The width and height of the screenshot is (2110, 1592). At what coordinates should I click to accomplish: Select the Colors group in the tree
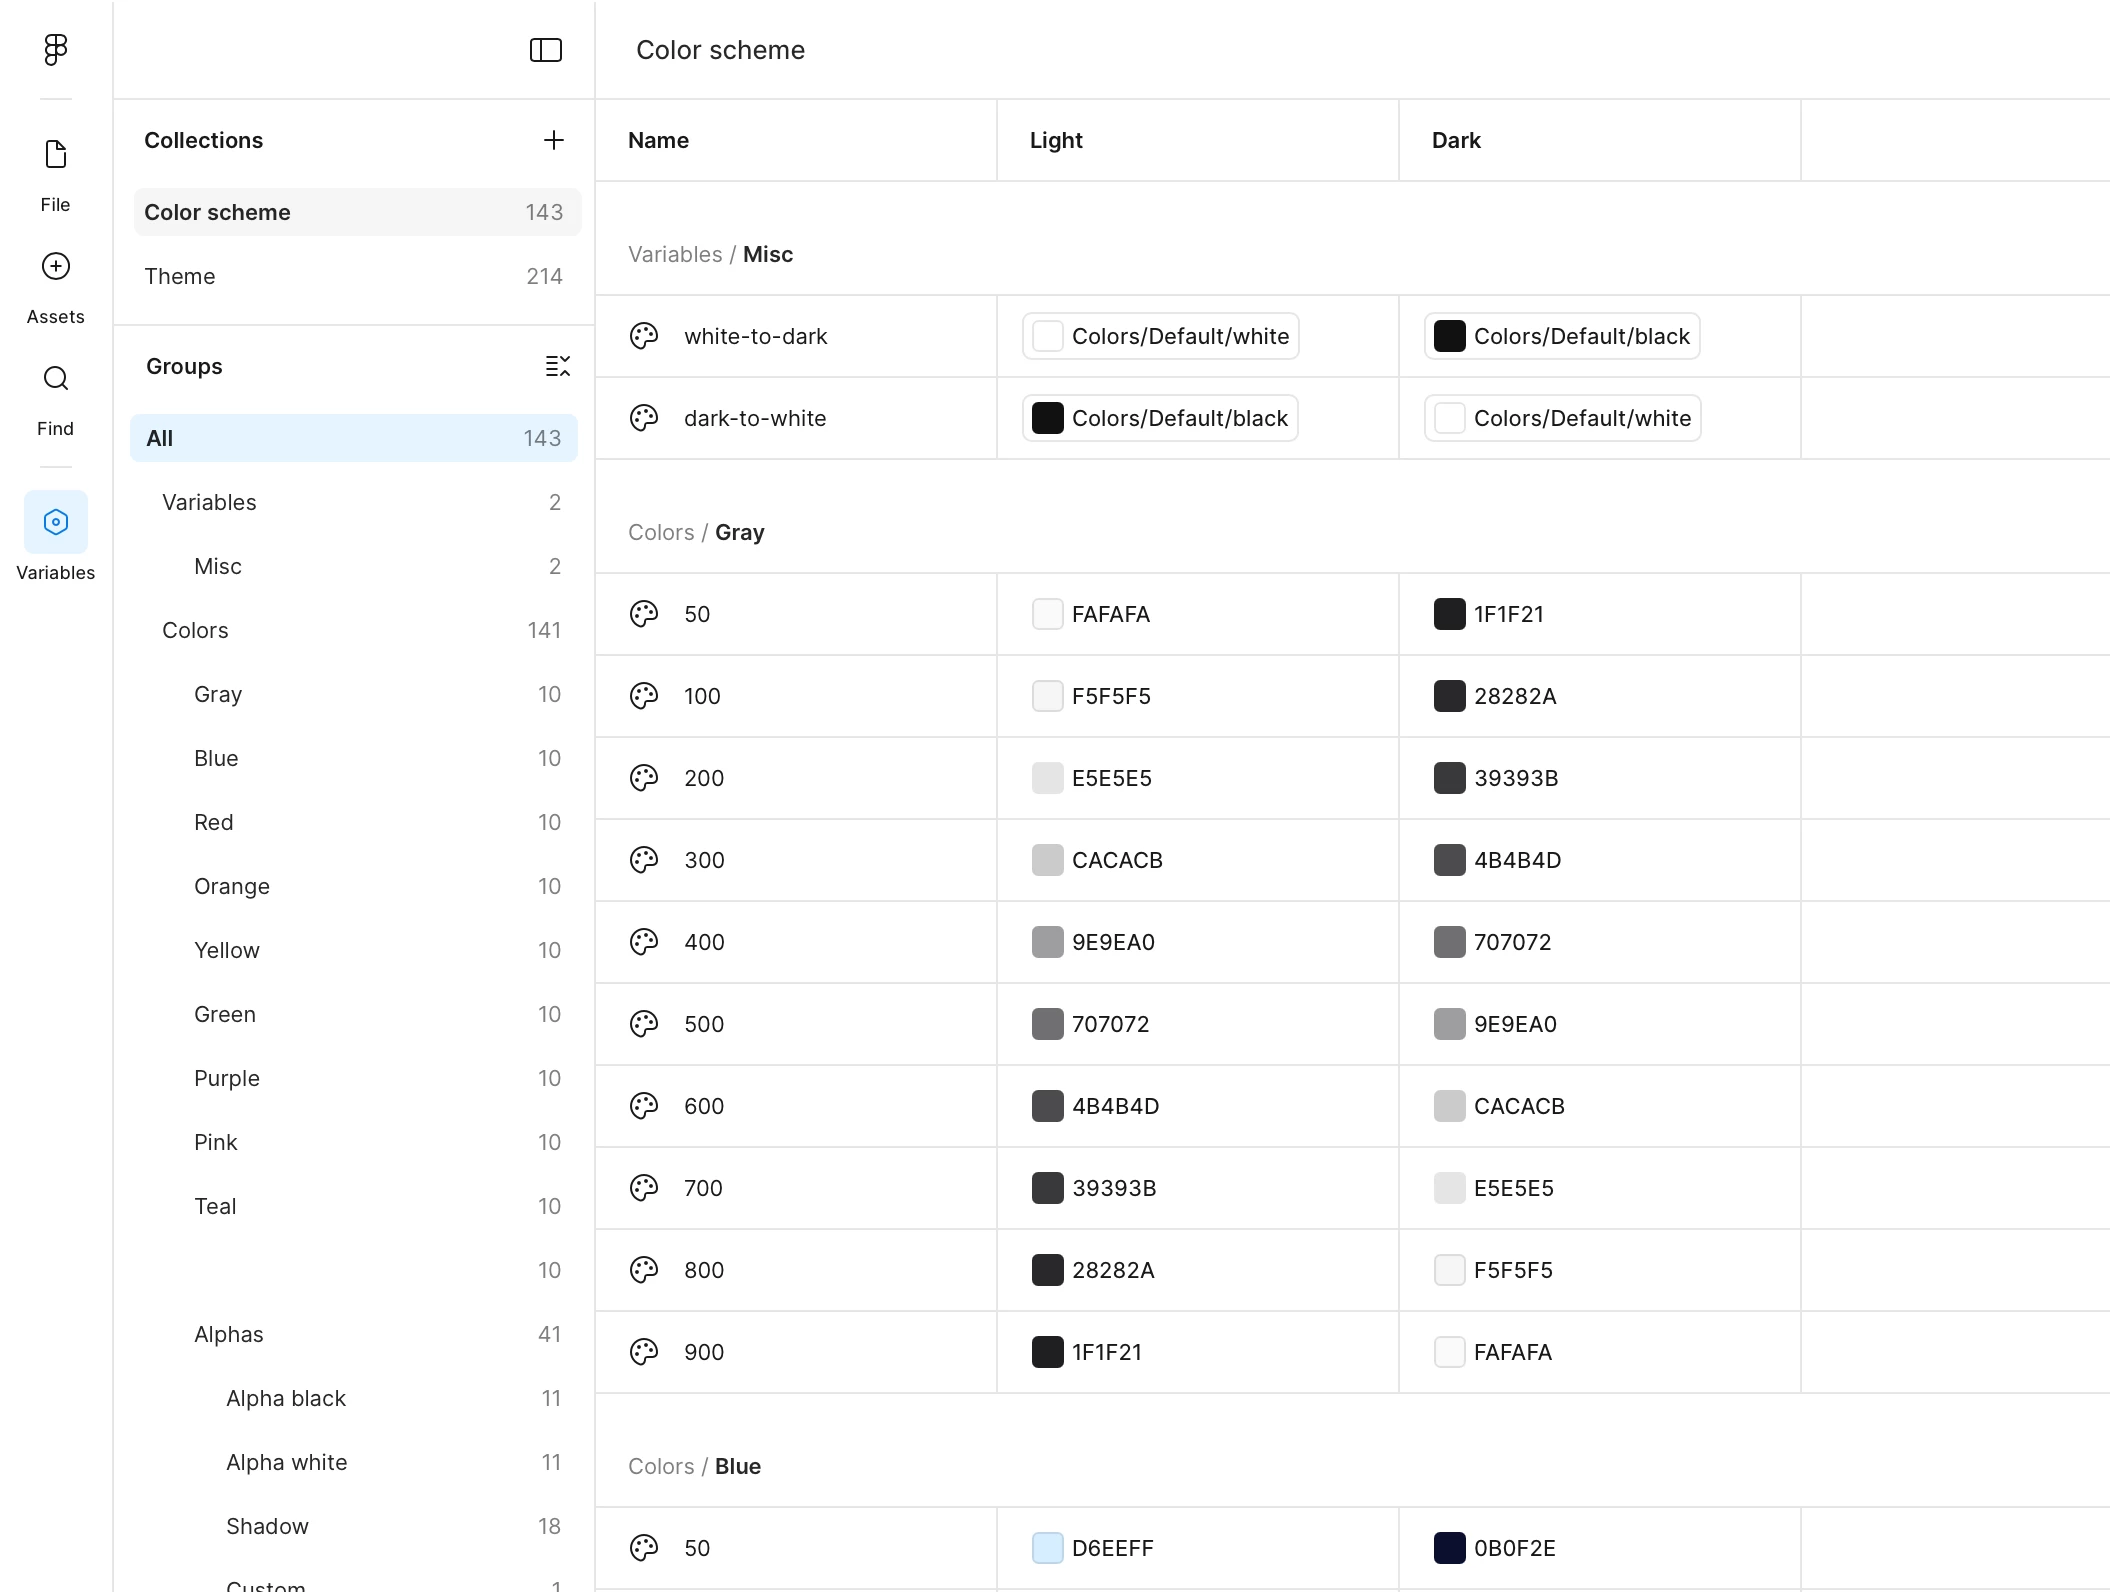195,630
